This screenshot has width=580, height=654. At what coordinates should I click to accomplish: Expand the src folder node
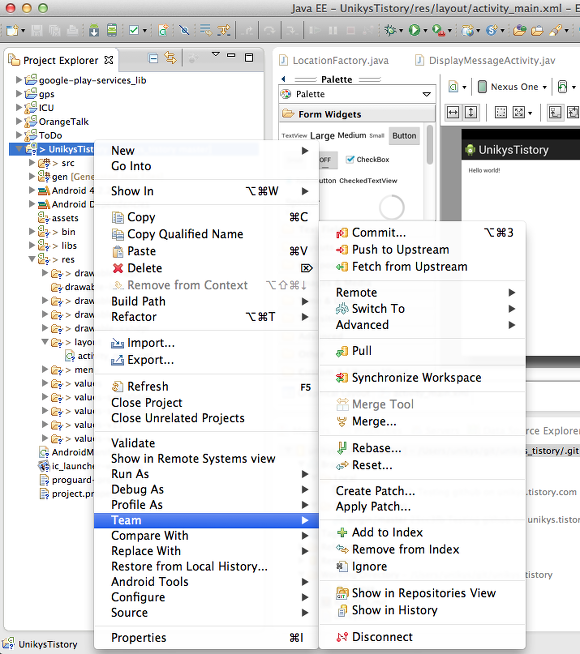32,163
